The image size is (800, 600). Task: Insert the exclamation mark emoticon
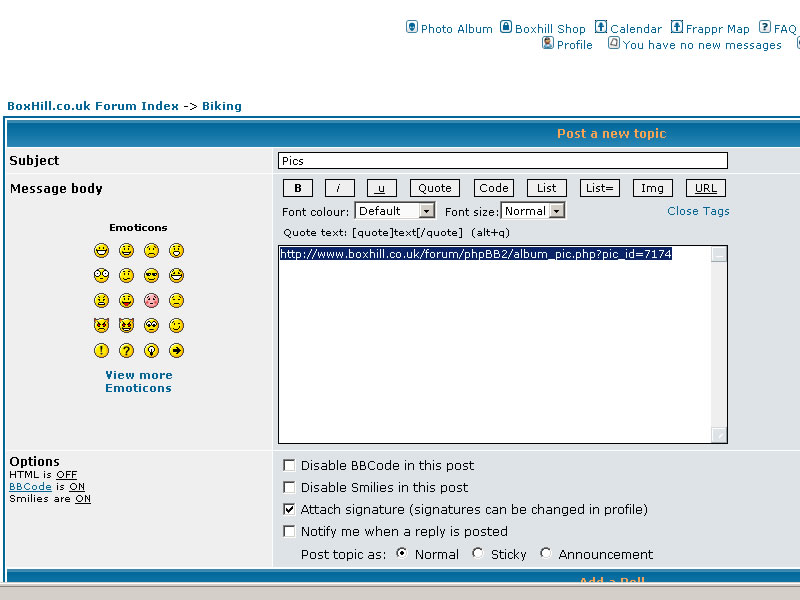[x=101, y=350]
